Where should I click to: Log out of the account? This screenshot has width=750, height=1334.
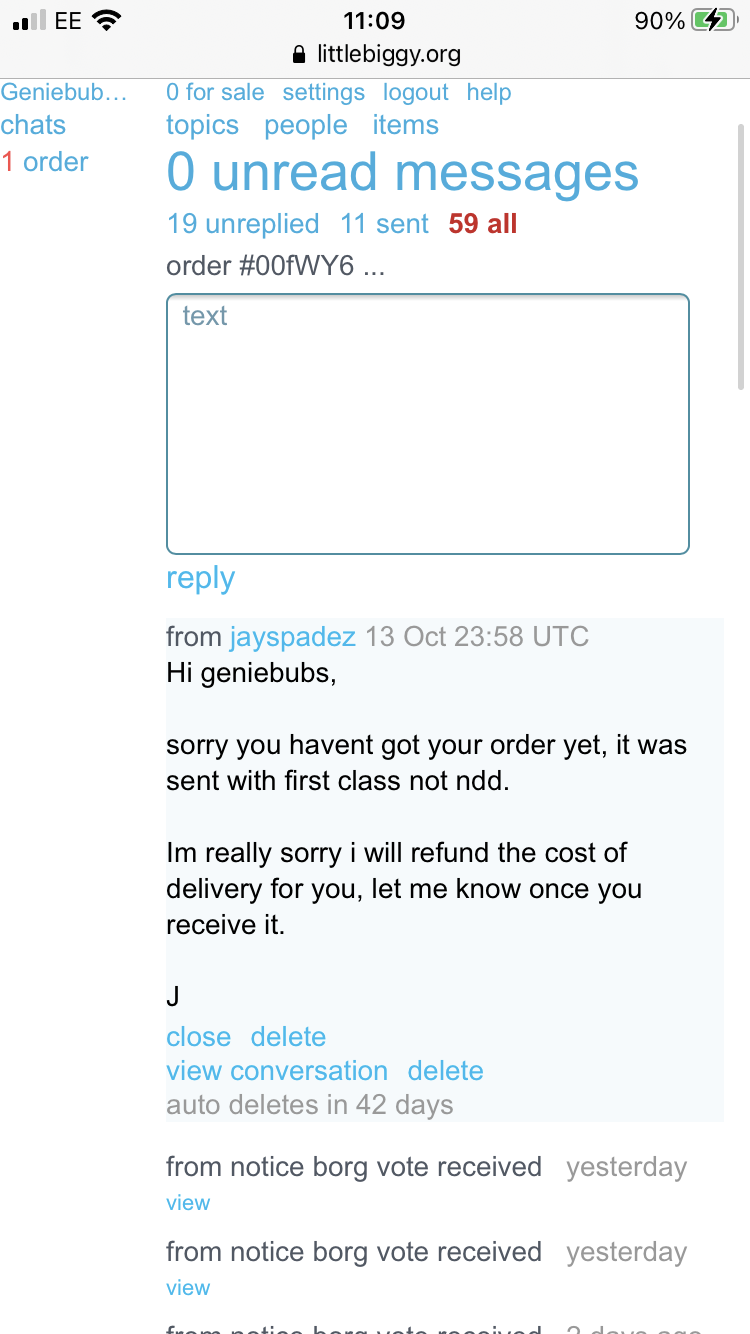click(415, 93)
